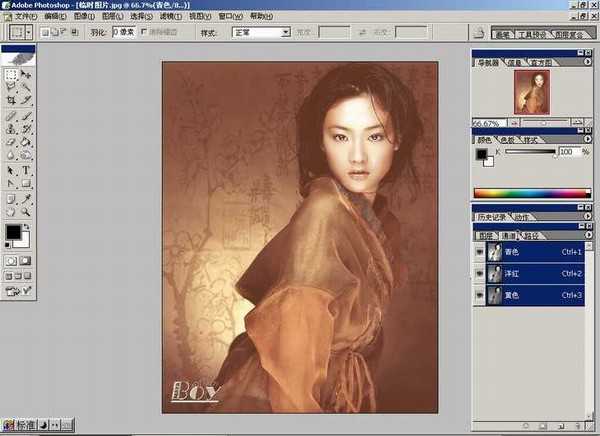Toggle visibility of 洋红 (Magenta) channel
Viewport: 600px width, 436px height.
(x=477, y=274)
